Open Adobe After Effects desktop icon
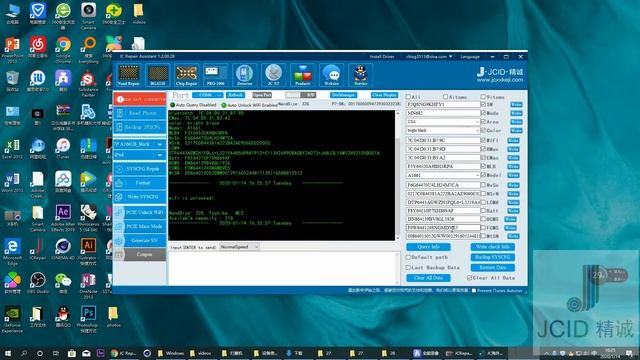The height and width of the screenshot is (360, 640). [63, 218]
